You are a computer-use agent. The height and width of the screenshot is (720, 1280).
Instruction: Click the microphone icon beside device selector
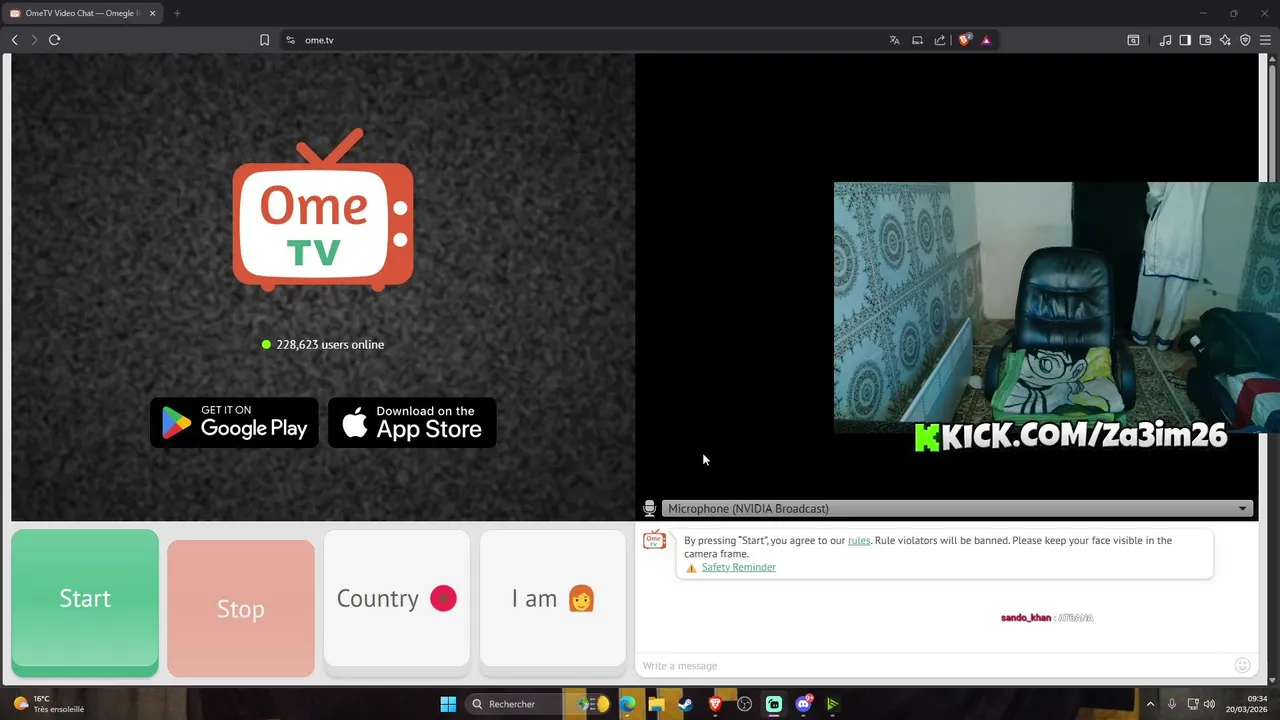click(649, 509)
